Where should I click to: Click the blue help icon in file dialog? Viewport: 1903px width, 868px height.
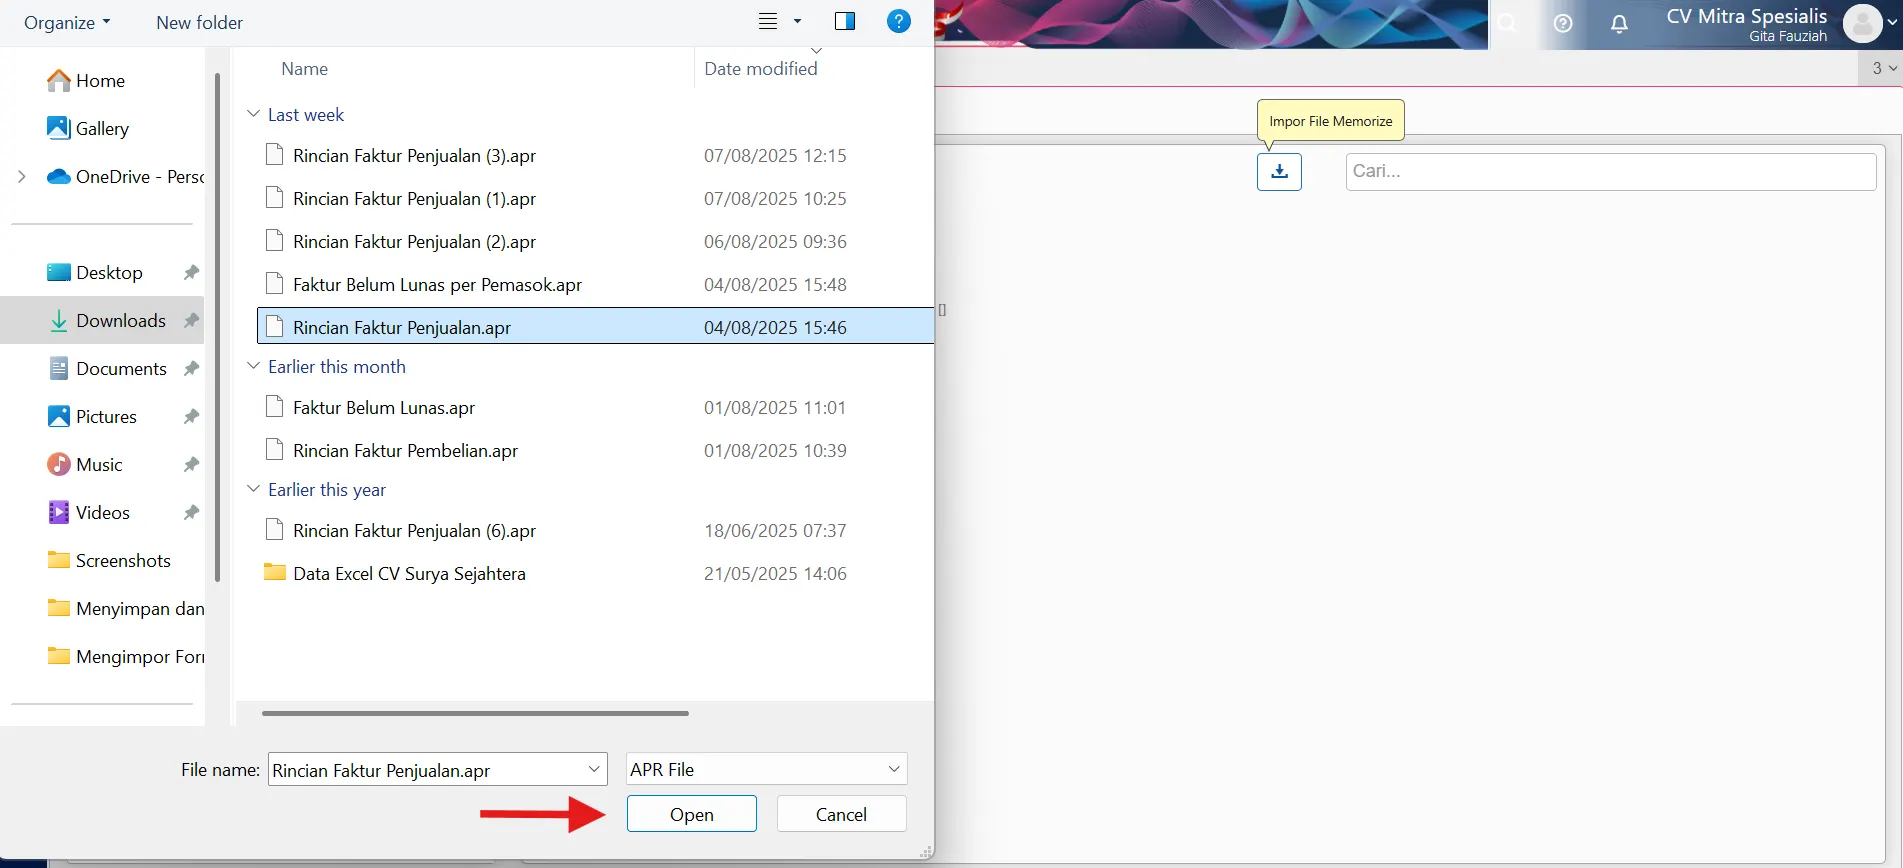[x=898, y=21]
